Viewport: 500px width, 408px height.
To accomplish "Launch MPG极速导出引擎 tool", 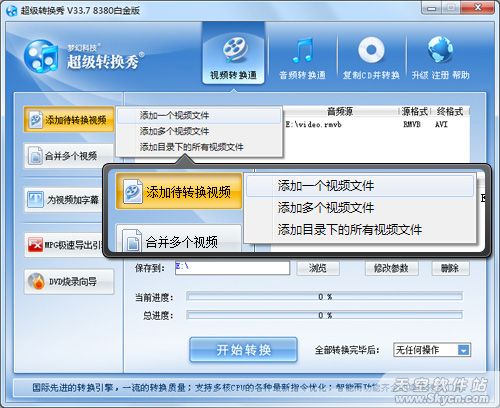I will tap(64, 245).
